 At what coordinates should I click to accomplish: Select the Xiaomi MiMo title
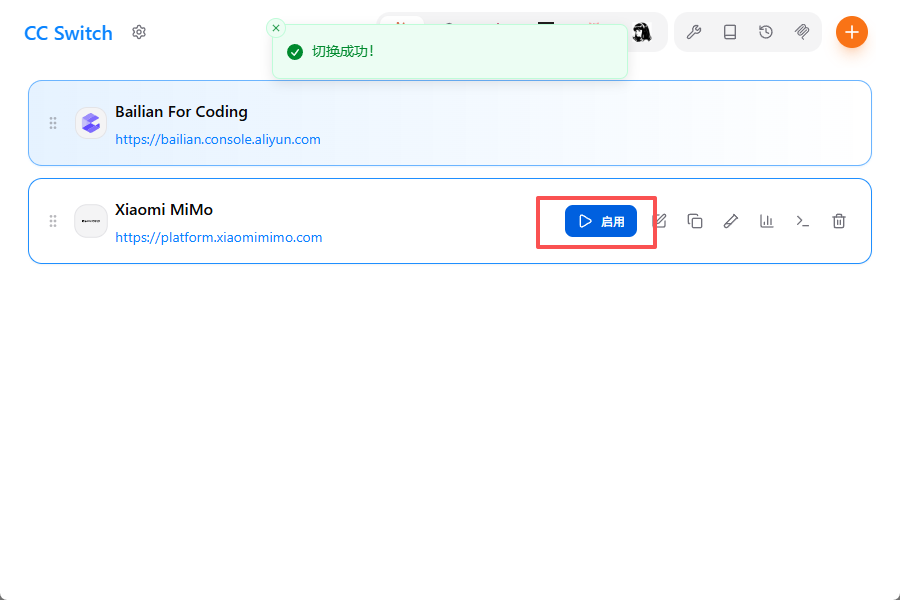[x=164, y=210]
